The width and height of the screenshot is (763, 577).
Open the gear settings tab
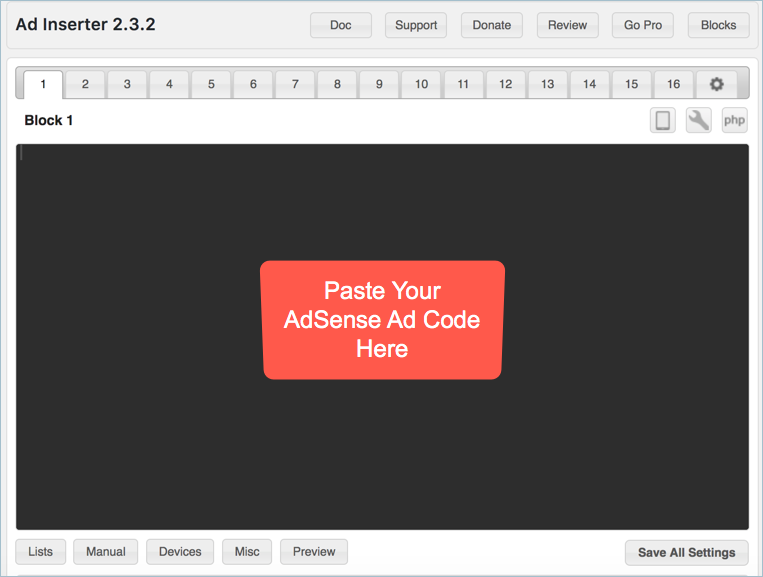(716, 84)
